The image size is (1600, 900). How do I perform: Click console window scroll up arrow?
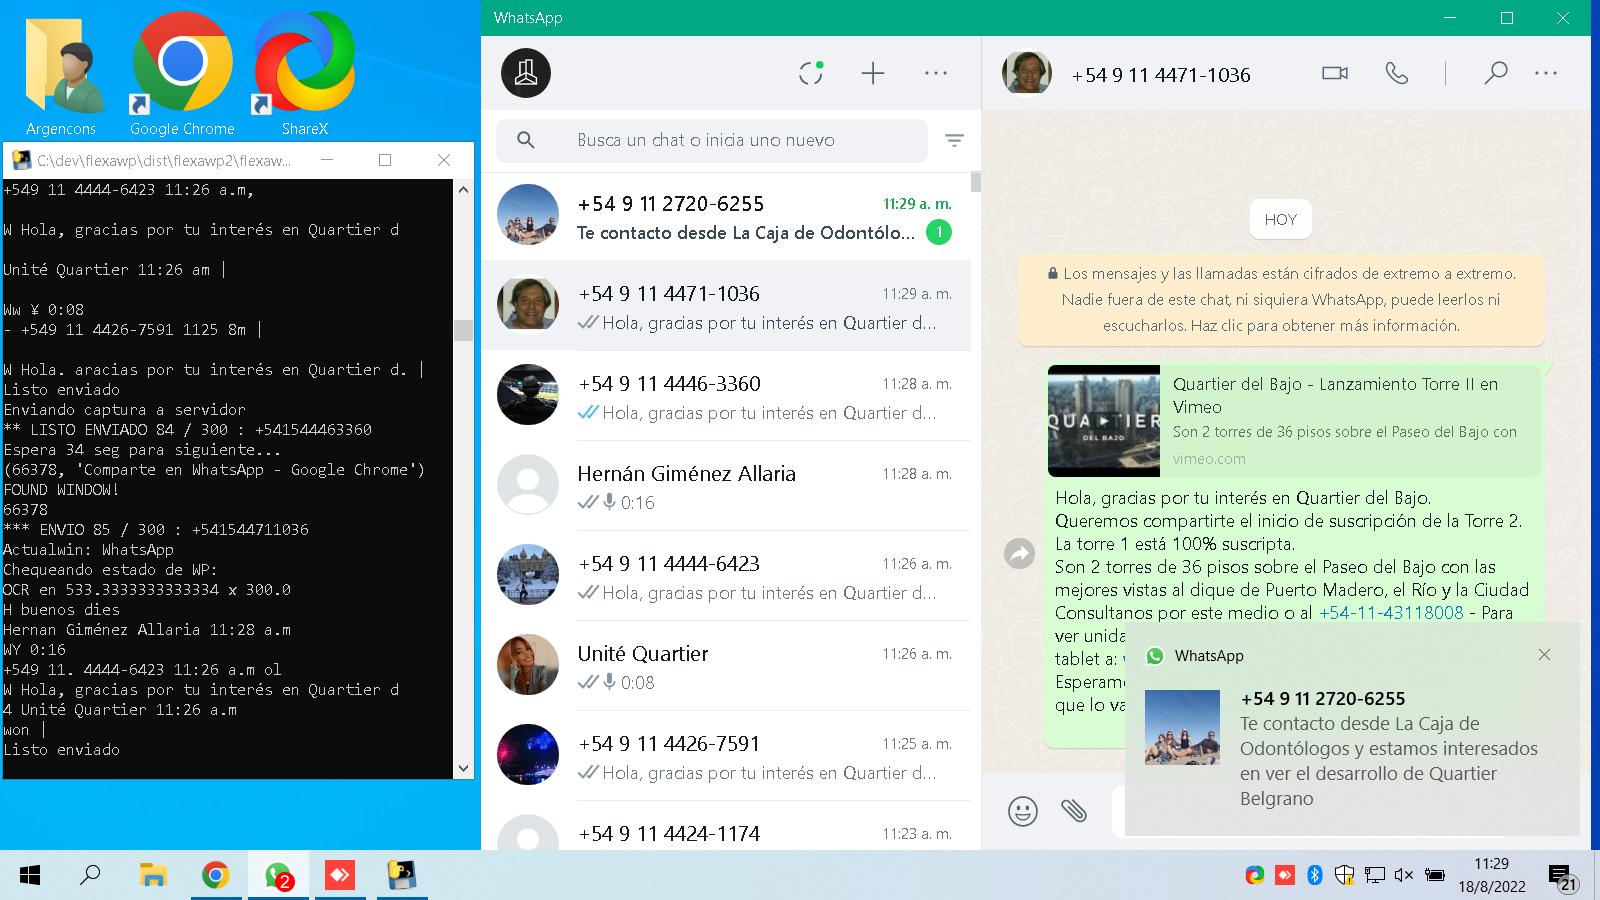463,189
